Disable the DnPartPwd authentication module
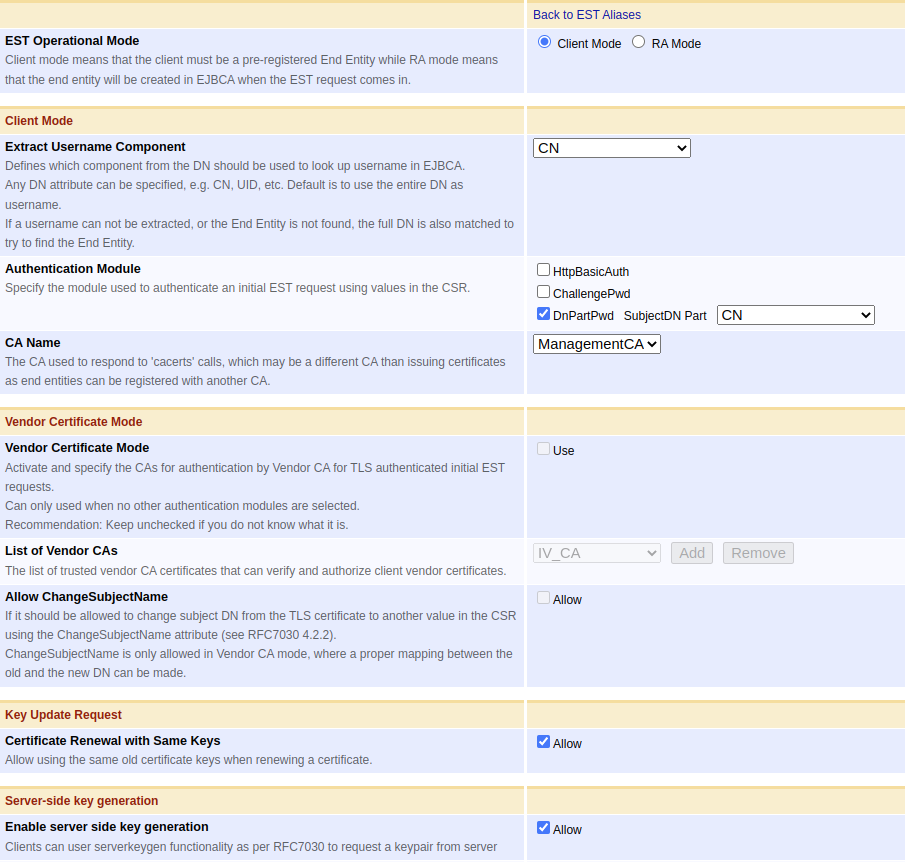Image resolution: width=905 pixels, height=862 pixels. coord(543,313)
